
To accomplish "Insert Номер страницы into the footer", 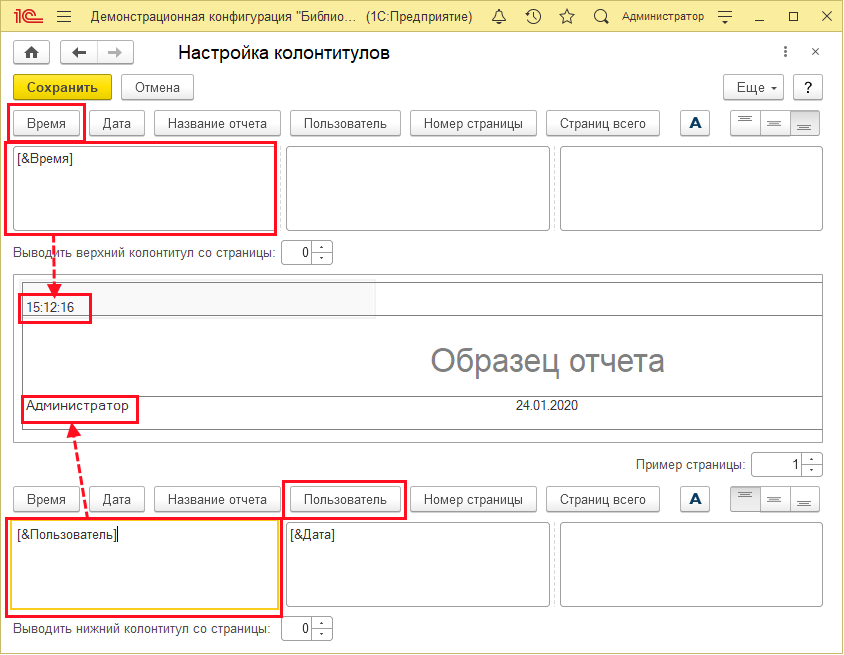I will coord(473,499).
